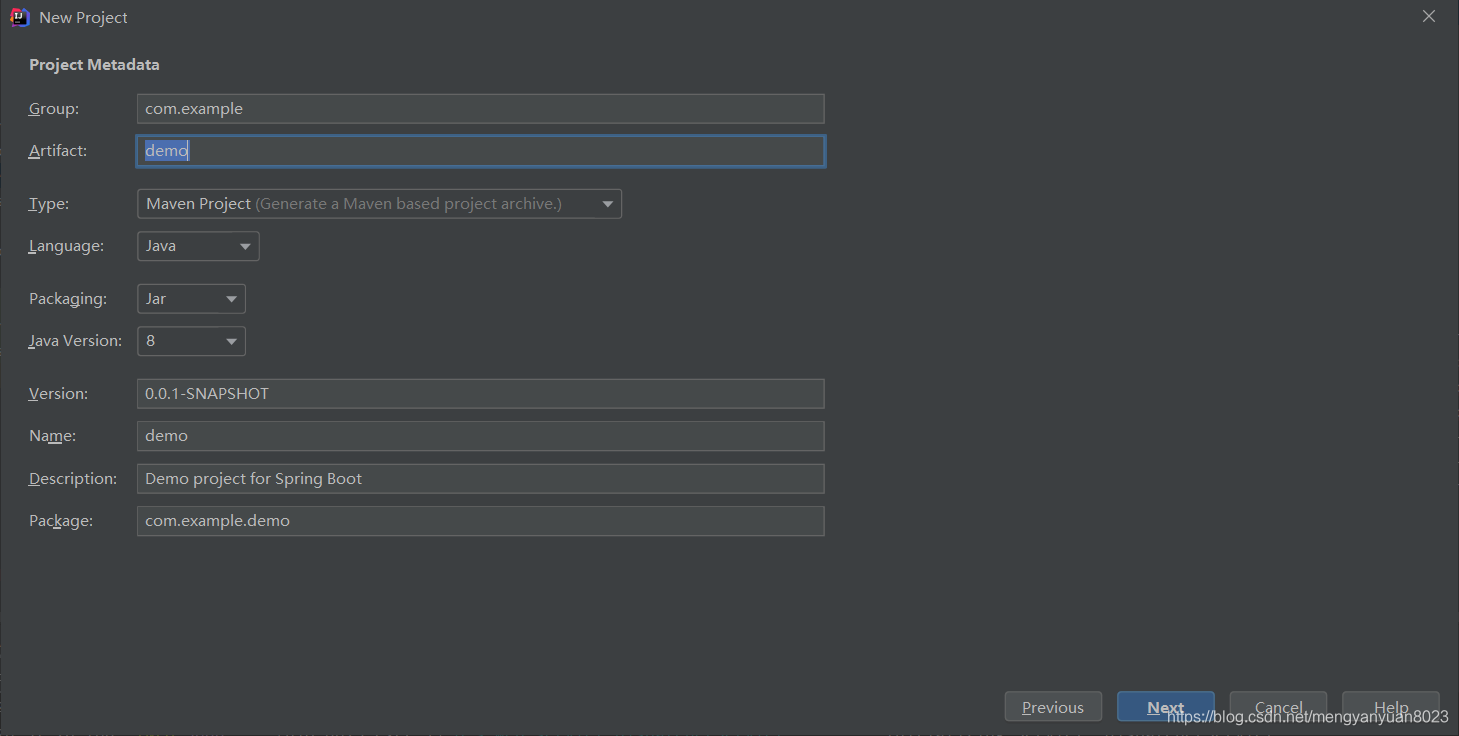Click the Previous button
Screen dimensions: 1459x736
1052,706
